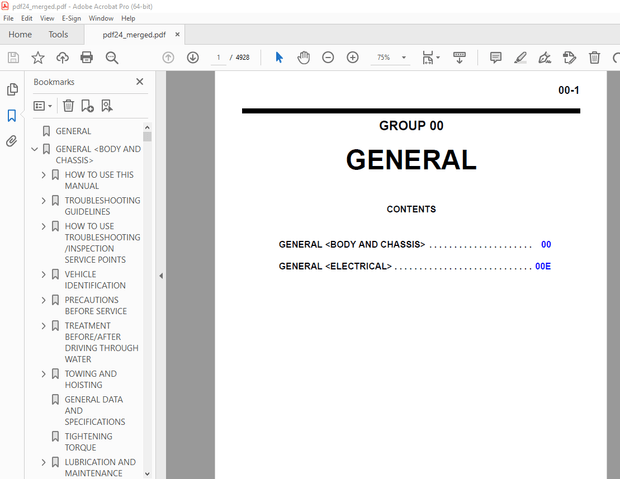Expand PRECAUTIONS BEFORE SERVICE bookmark
This screenshot has height=479, width=620.
point(43,300)
